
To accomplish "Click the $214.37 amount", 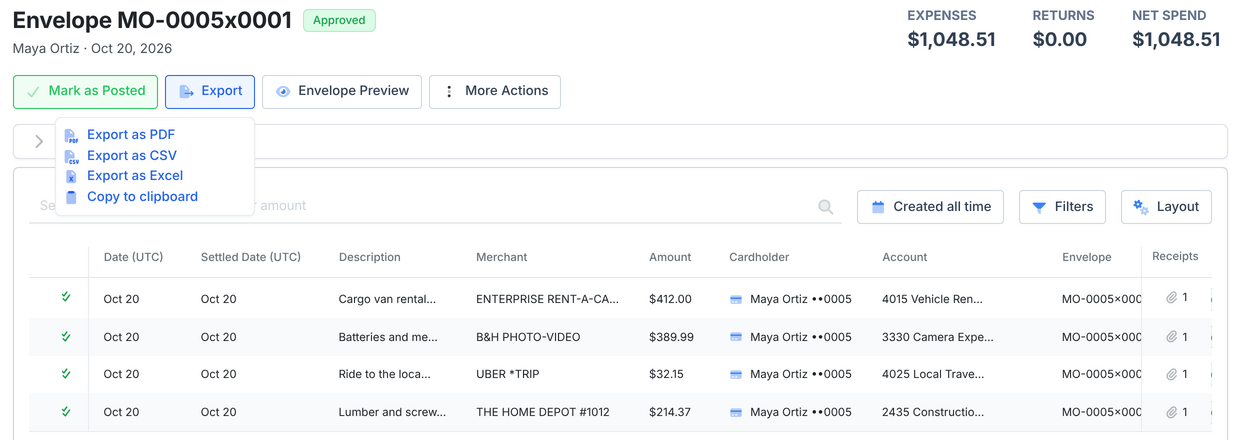I will [x=670, y=412].
